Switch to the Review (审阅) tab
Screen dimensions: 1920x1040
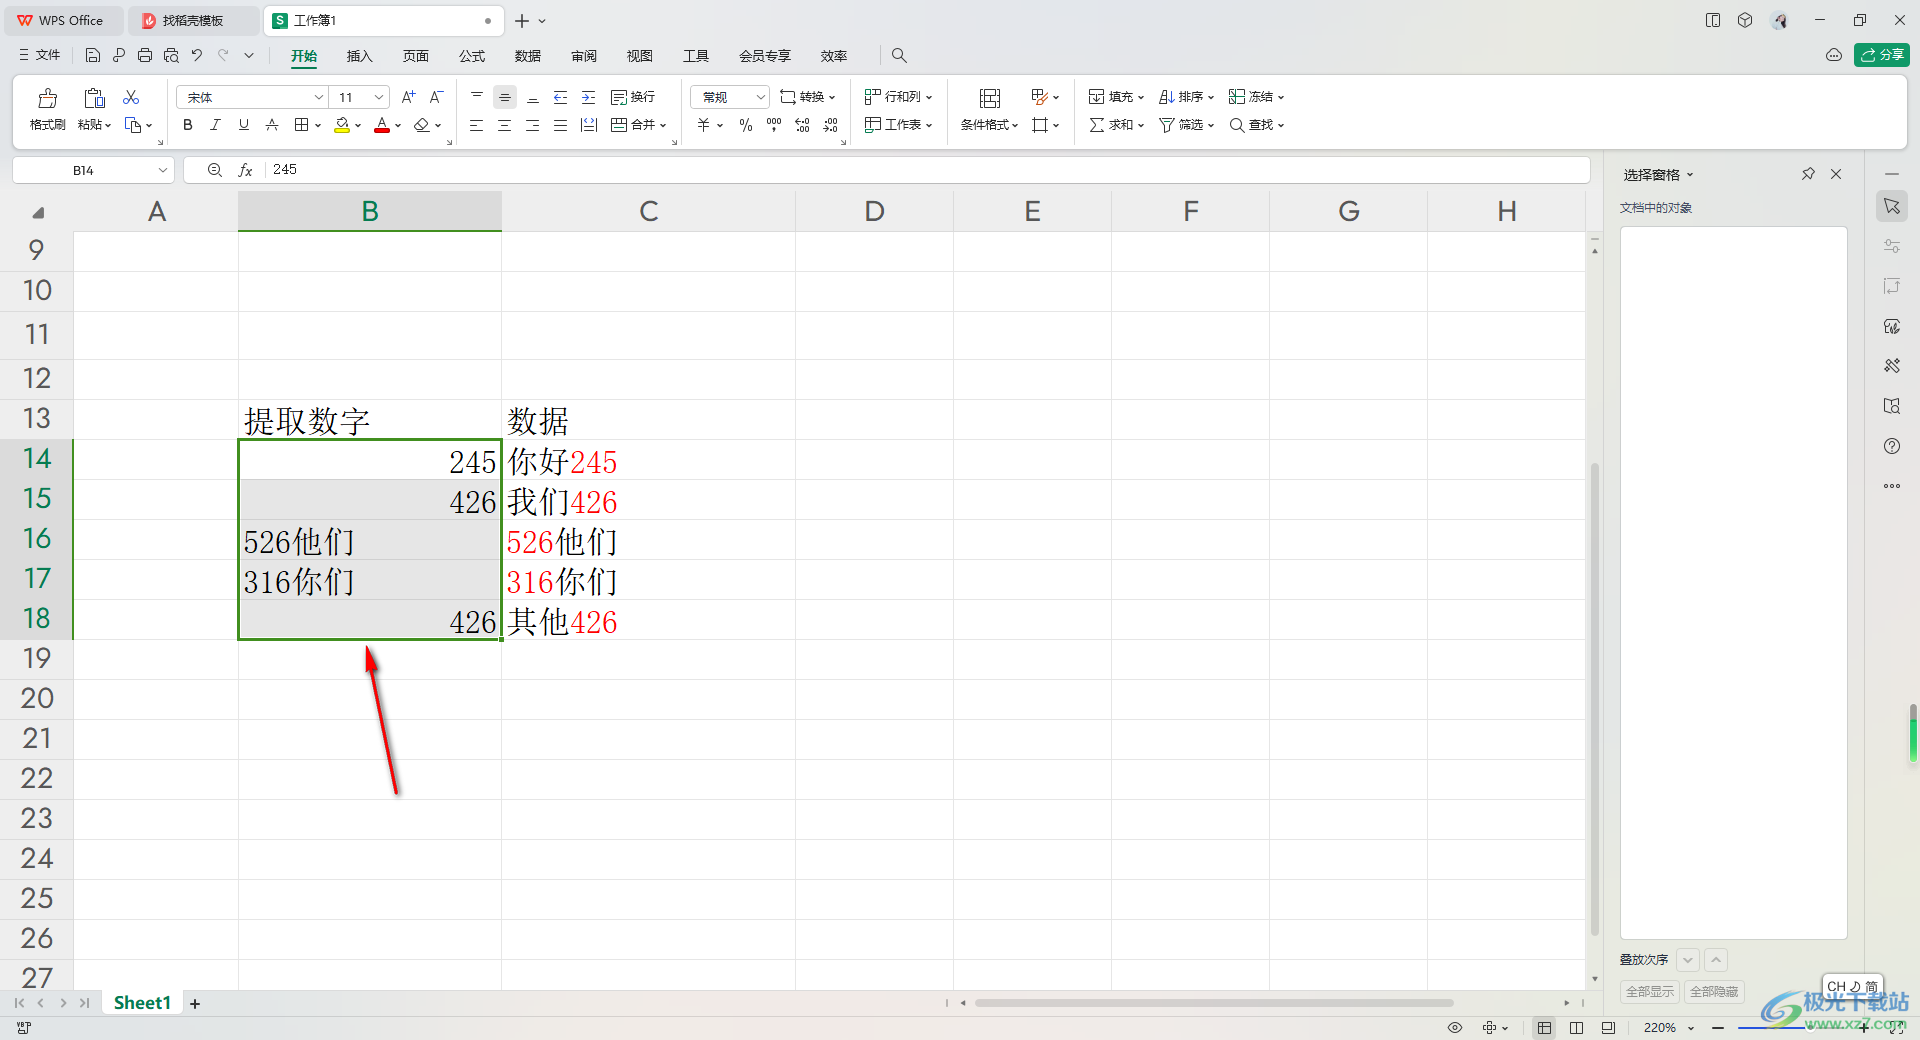pyautogui.click(x=583, y=56)
